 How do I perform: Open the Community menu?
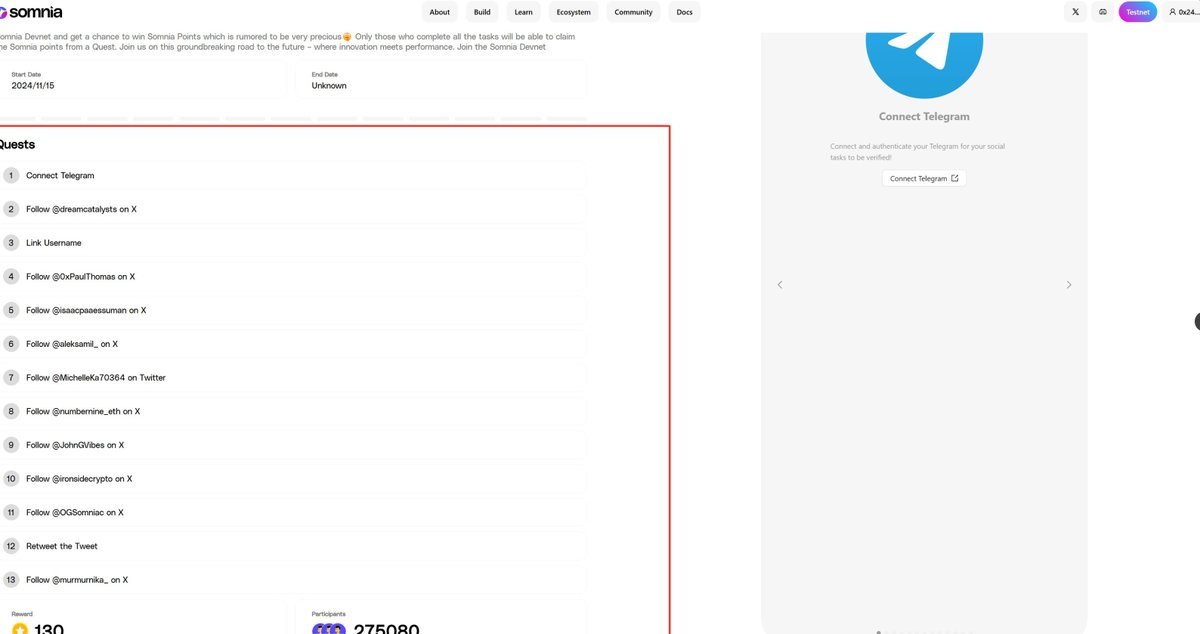(634, 12)
